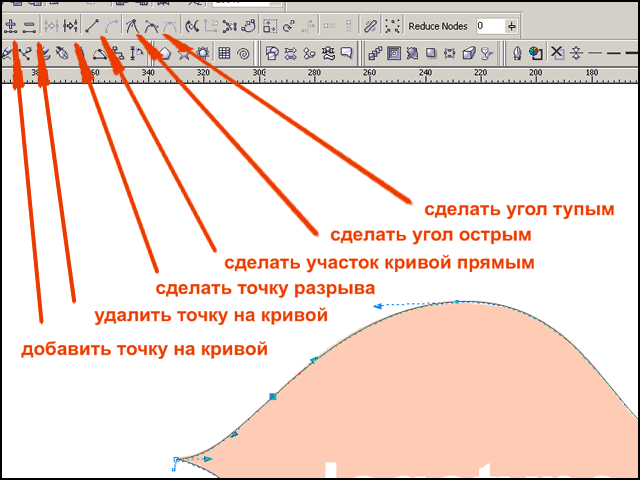Click the control handle arrow at curve's top
The image size is (640, 480).
378,306
